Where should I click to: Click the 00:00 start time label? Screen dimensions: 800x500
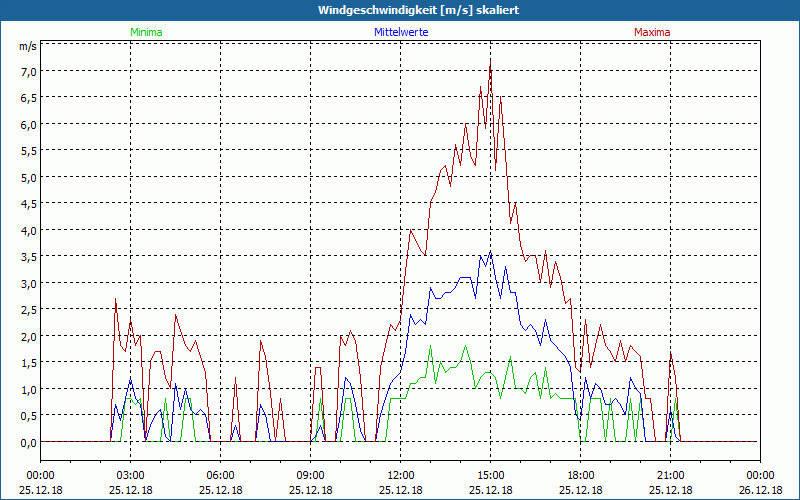pyautogui.click(x=40, y=475)
